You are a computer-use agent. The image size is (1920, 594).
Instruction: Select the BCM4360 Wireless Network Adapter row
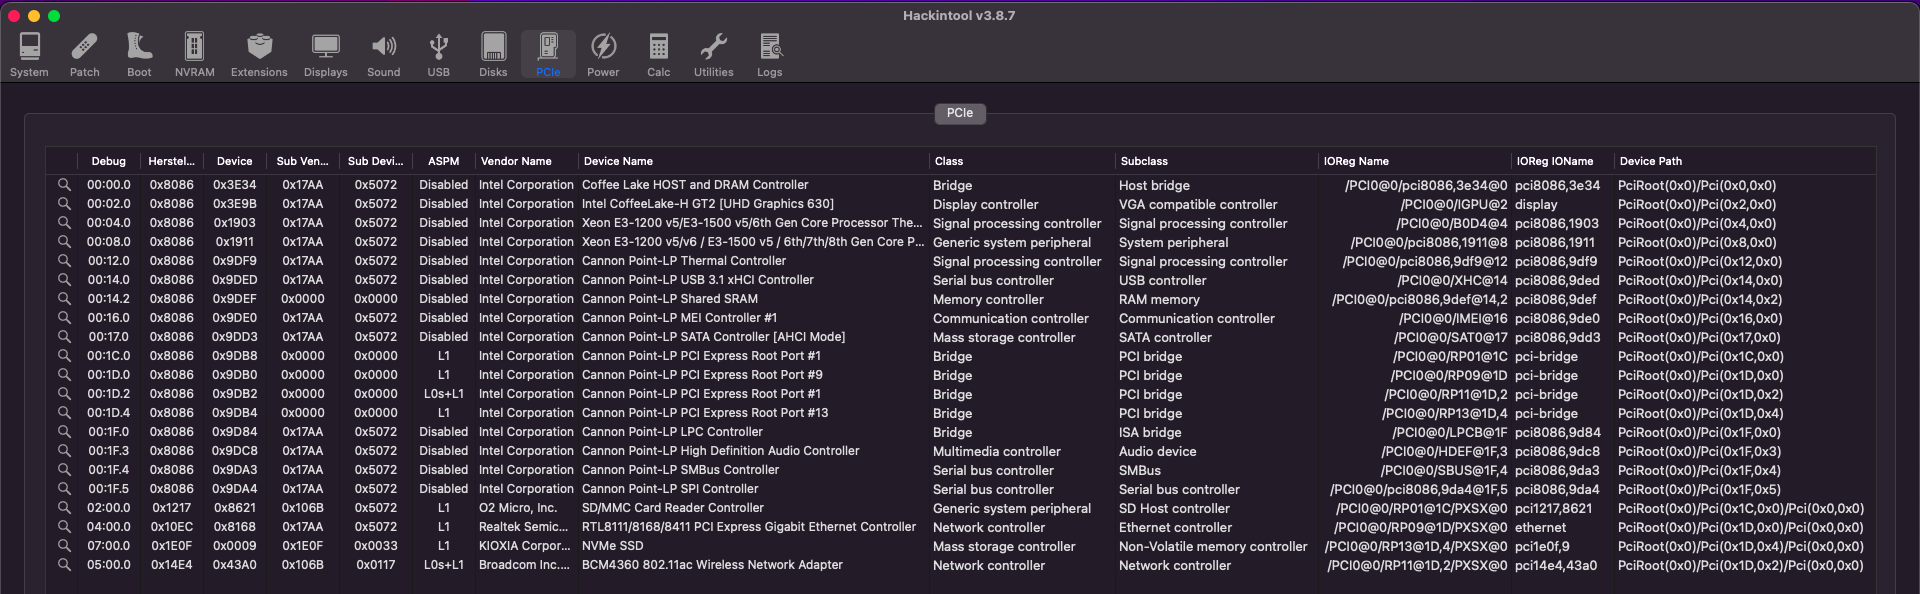point(712,565)
